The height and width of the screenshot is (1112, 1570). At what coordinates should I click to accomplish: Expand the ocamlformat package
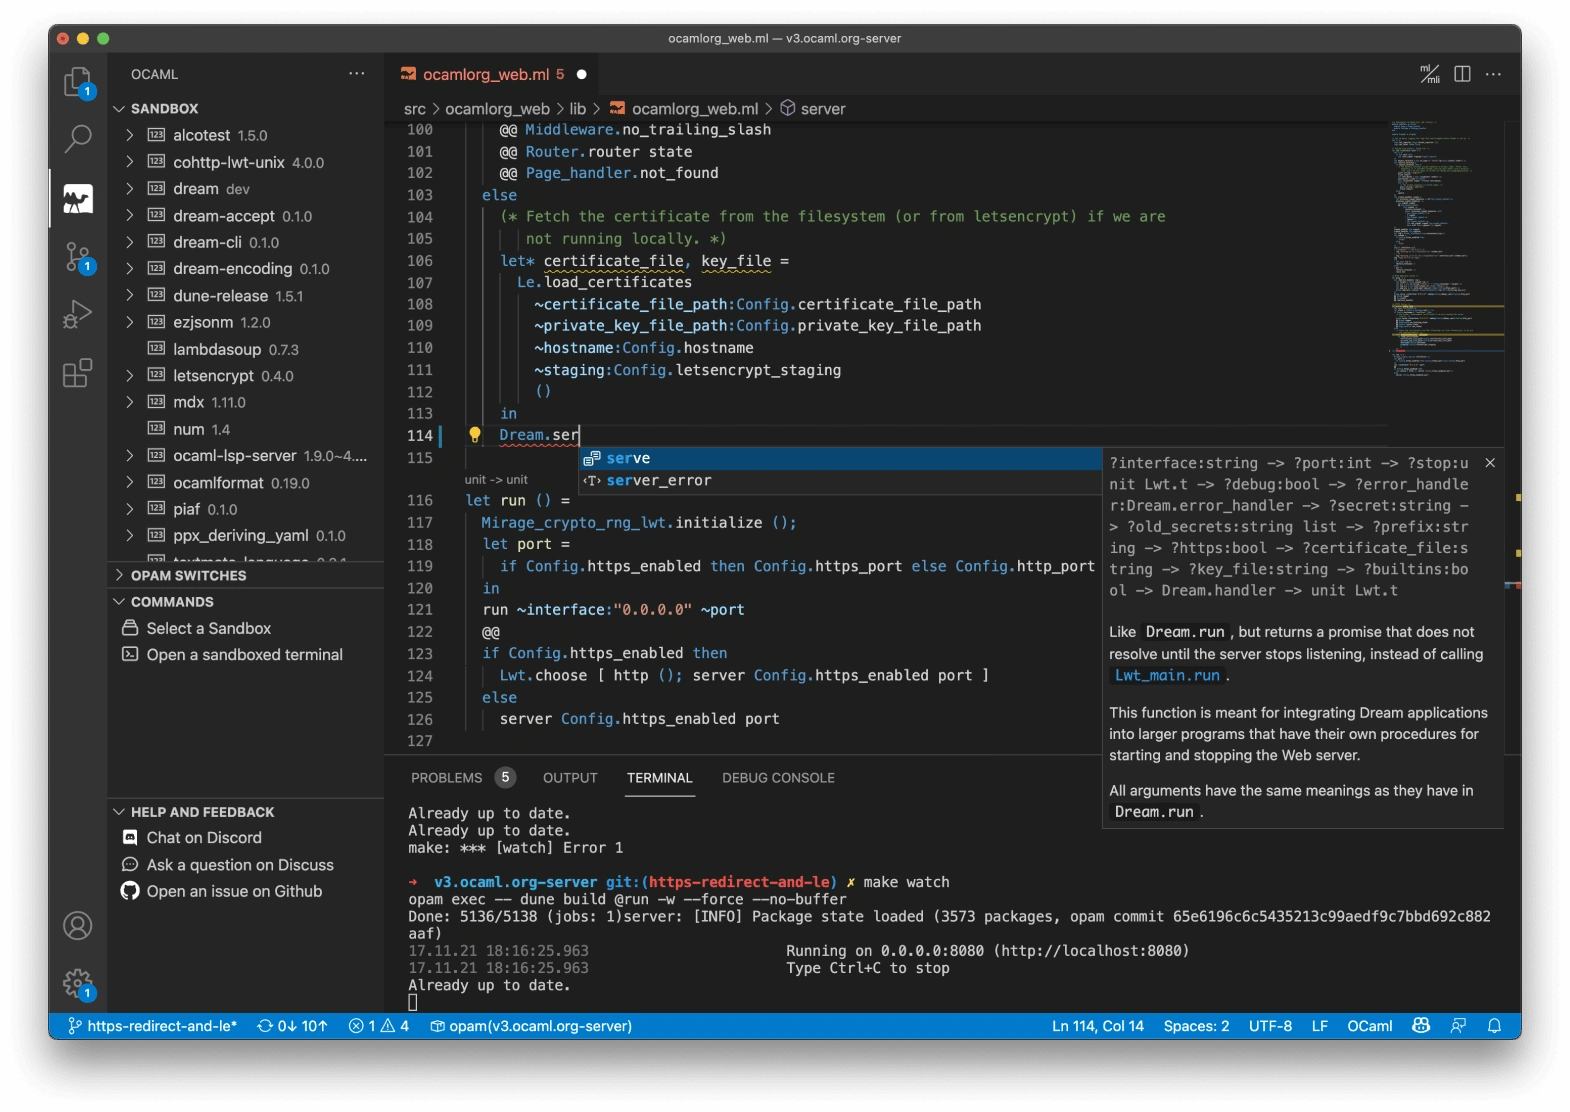click(x=130, y=483)
